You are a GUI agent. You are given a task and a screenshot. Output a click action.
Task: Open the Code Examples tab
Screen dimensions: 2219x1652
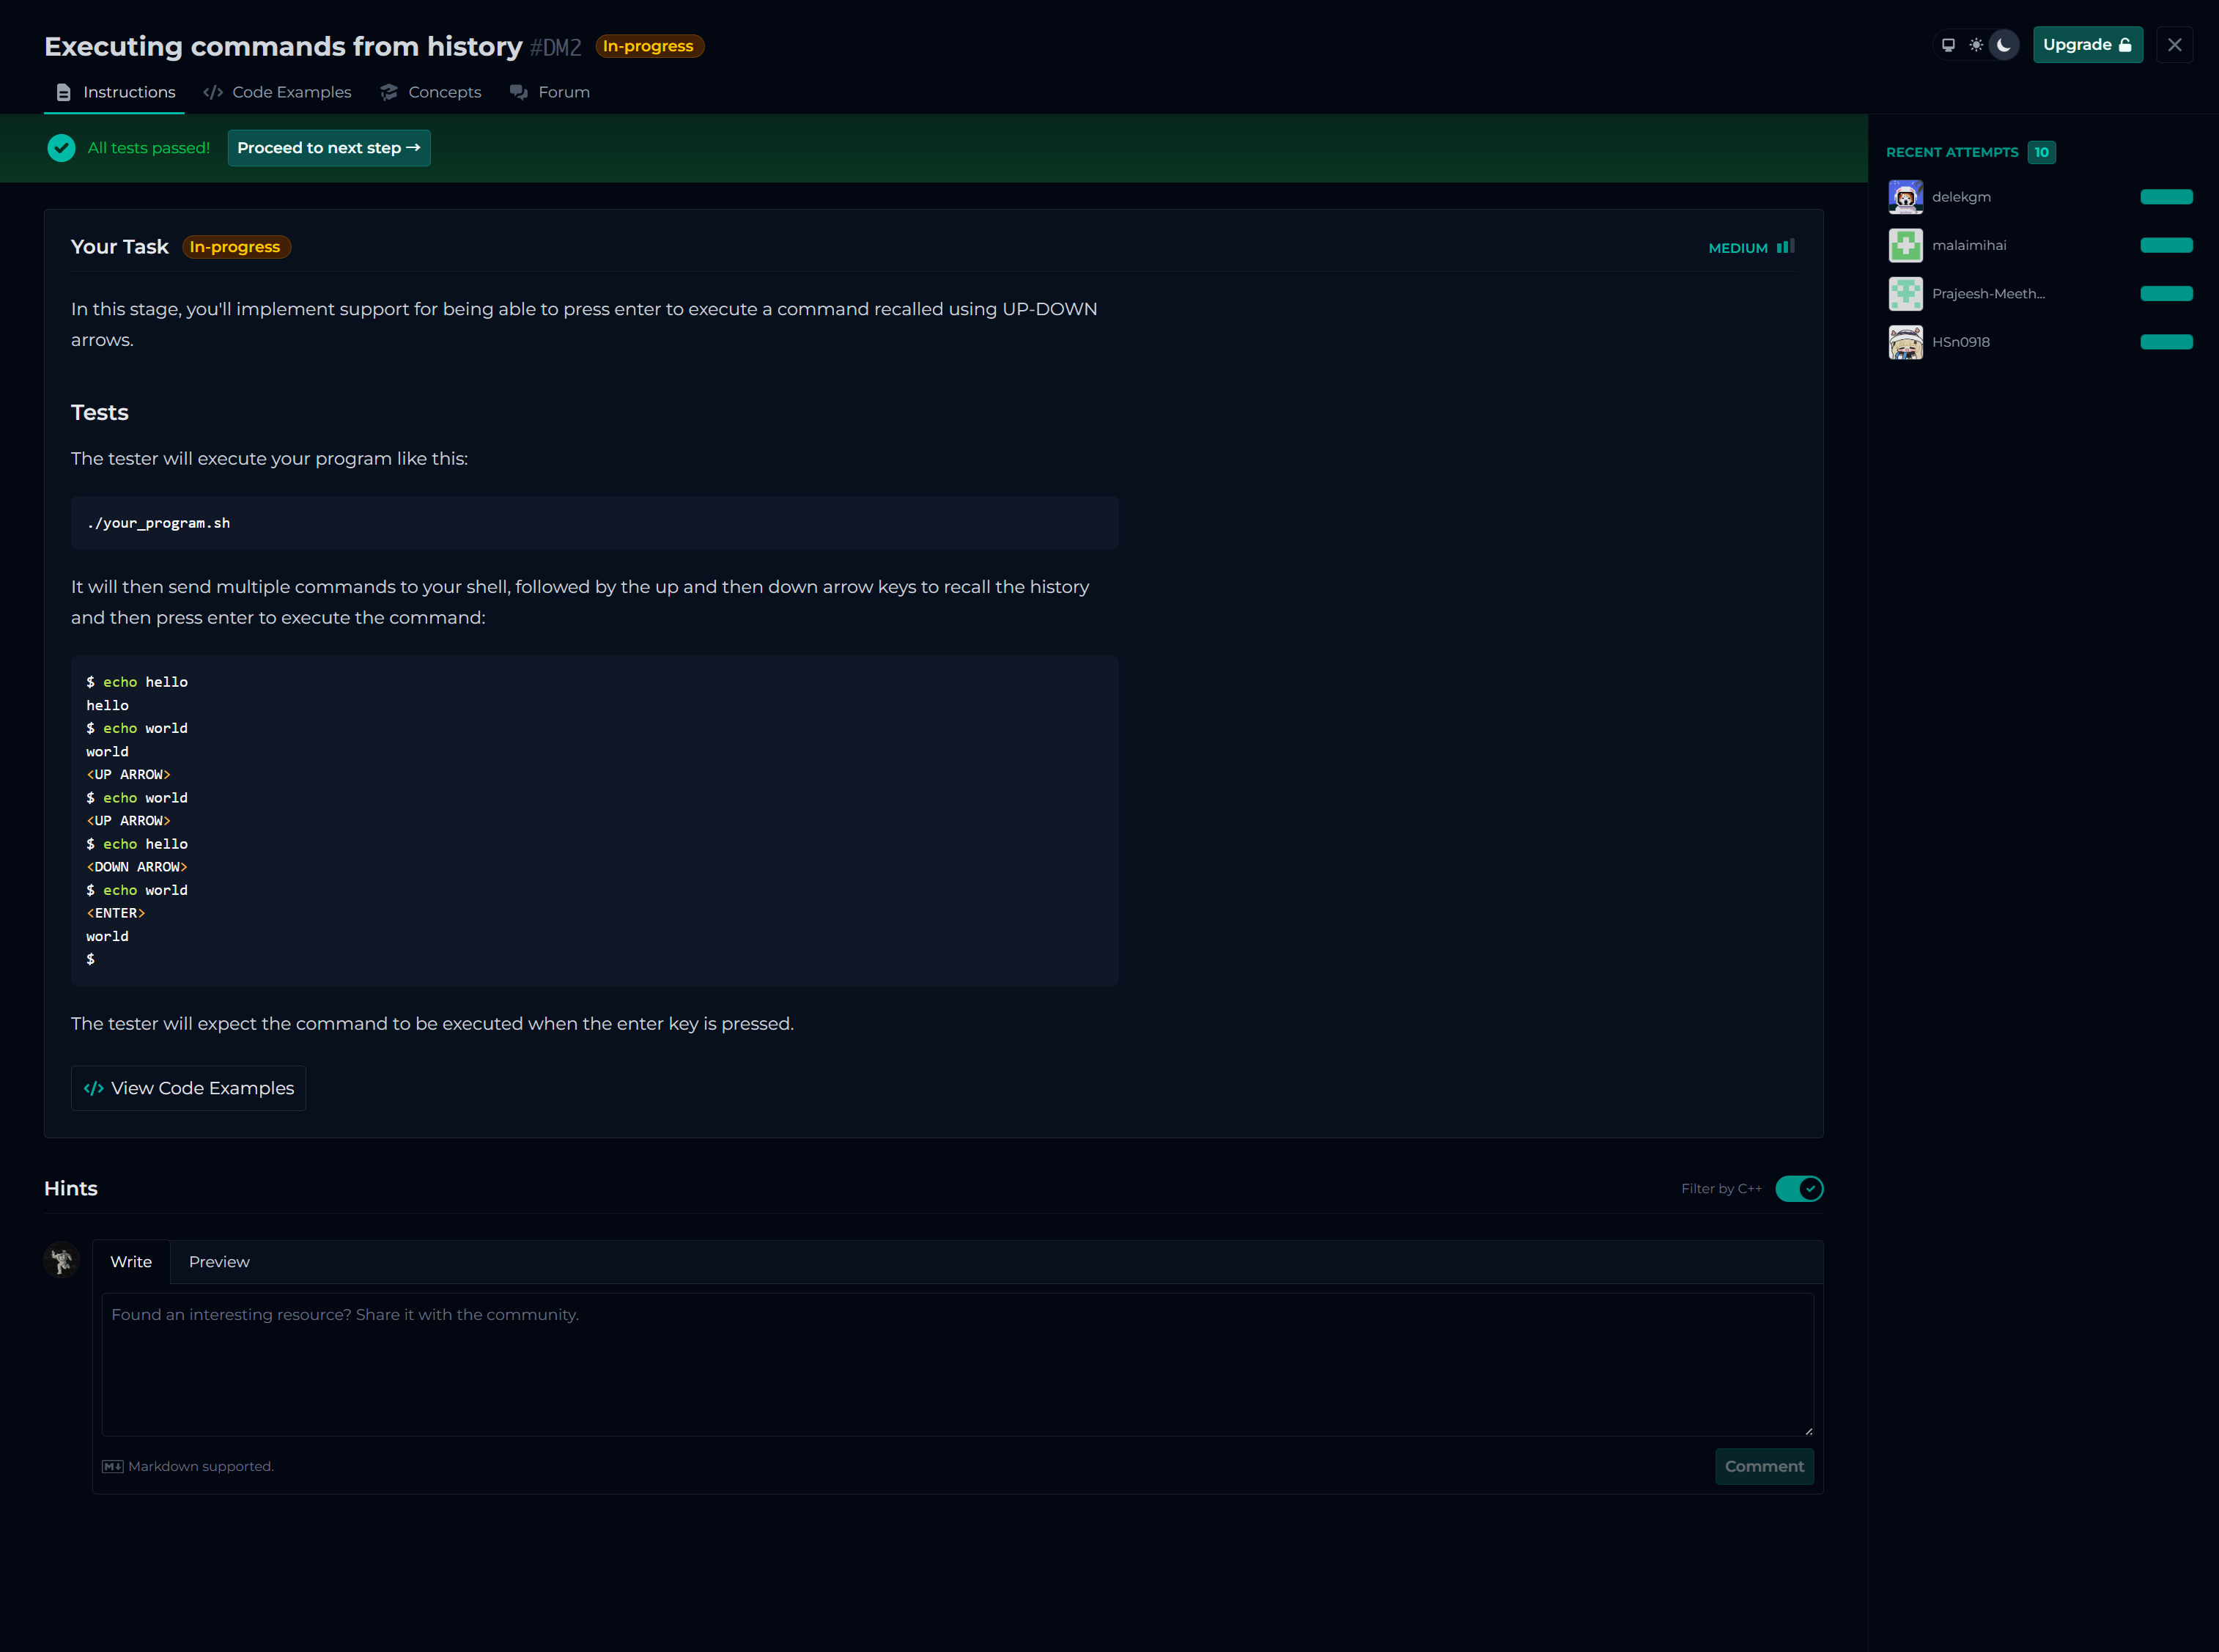coord(278,92)
